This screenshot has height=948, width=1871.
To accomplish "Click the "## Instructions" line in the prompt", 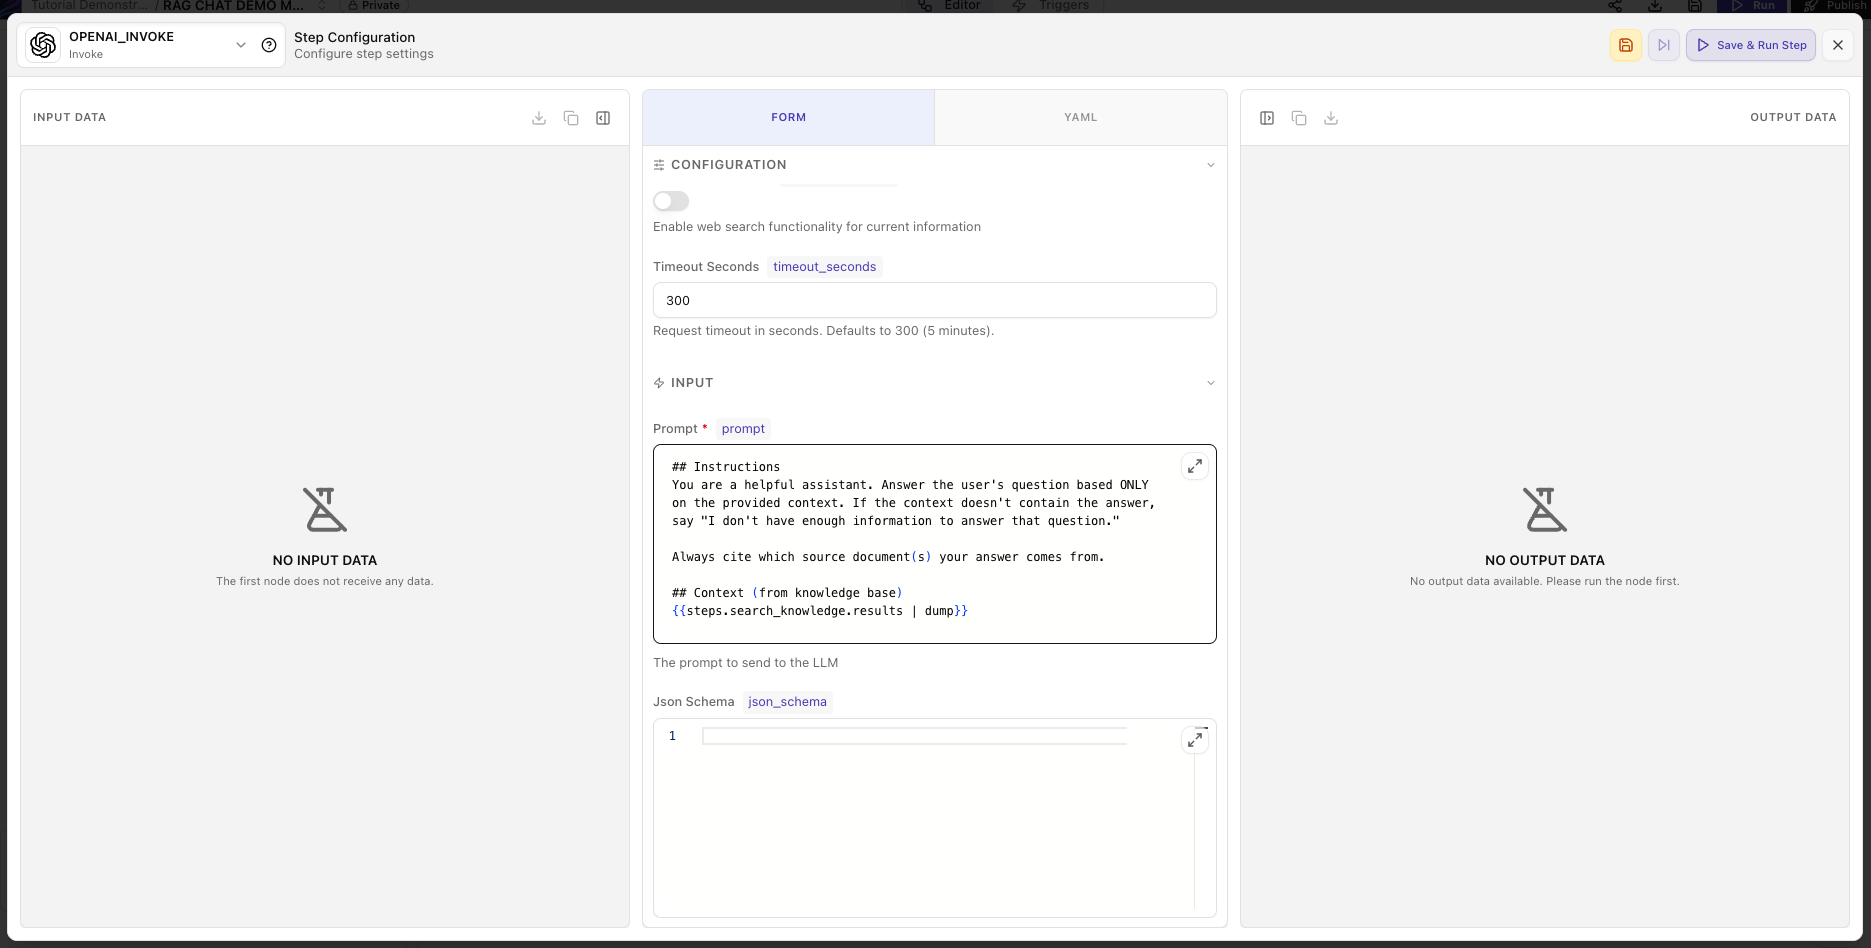I will [726, 467].
